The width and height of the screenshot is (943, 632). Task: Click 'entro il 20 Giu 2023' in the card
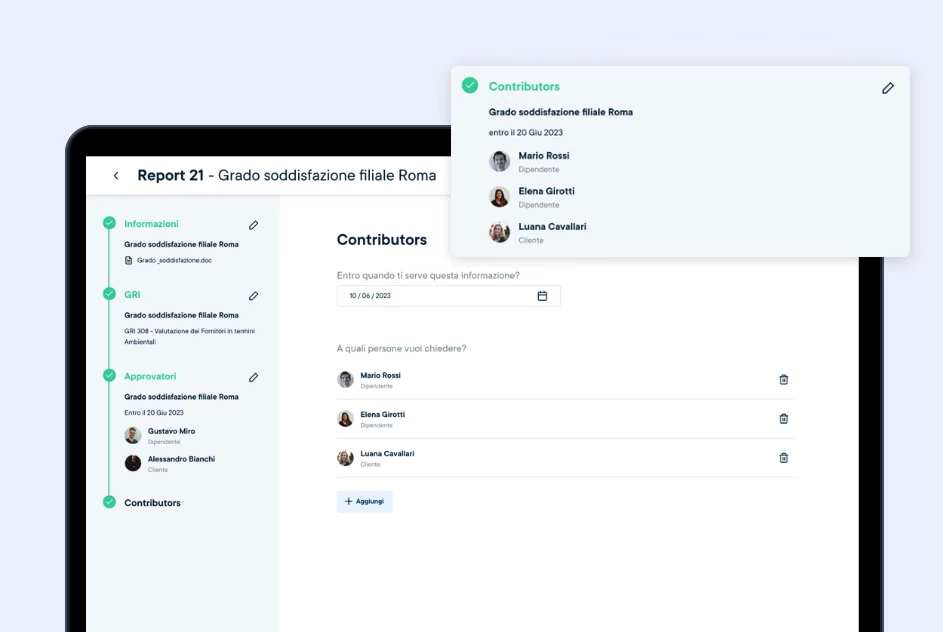pyautogui.click(x=526, y=132)
